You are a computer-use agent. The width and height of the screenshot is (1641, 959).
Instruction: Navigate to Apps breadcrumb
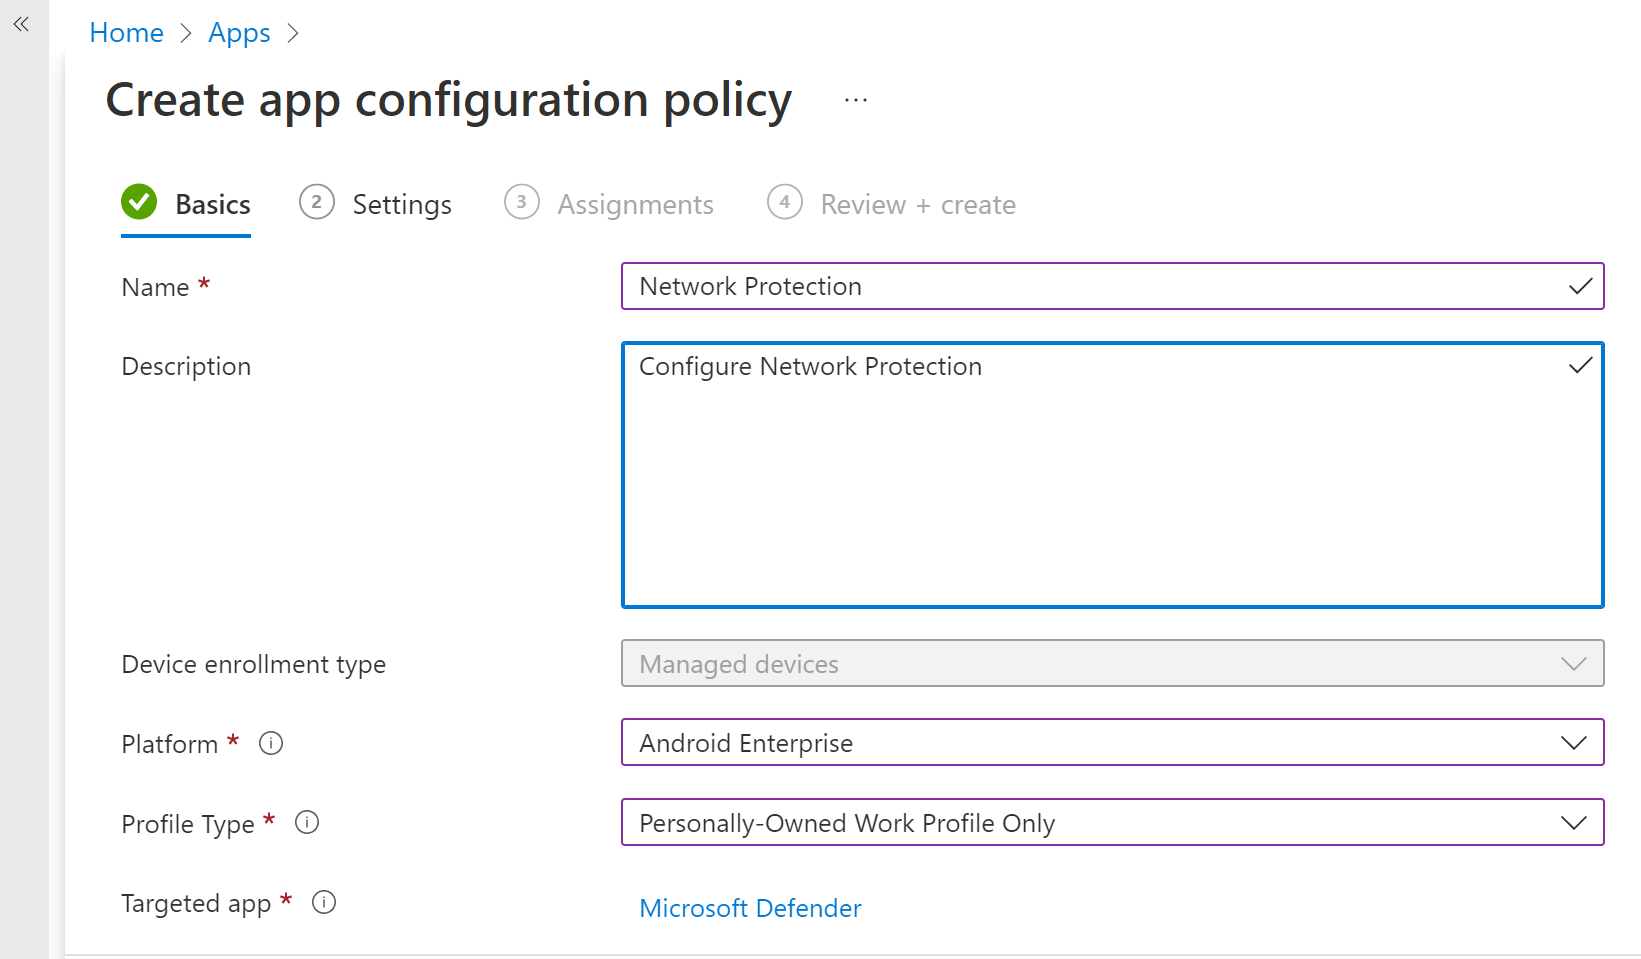pos(239,33)
